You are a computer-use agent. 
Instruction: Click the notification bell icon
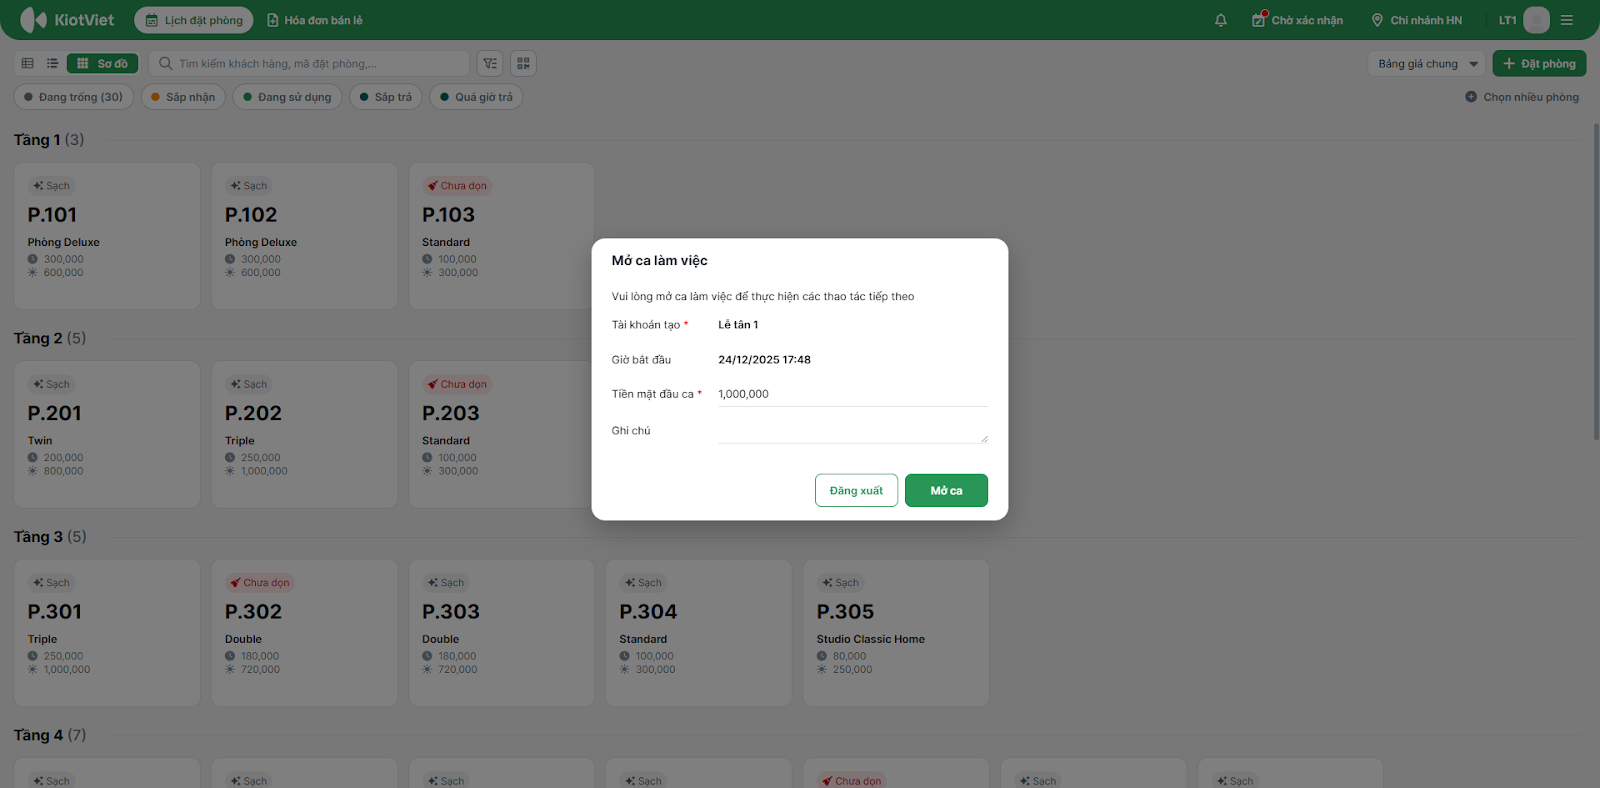[x=1220, y=20]
